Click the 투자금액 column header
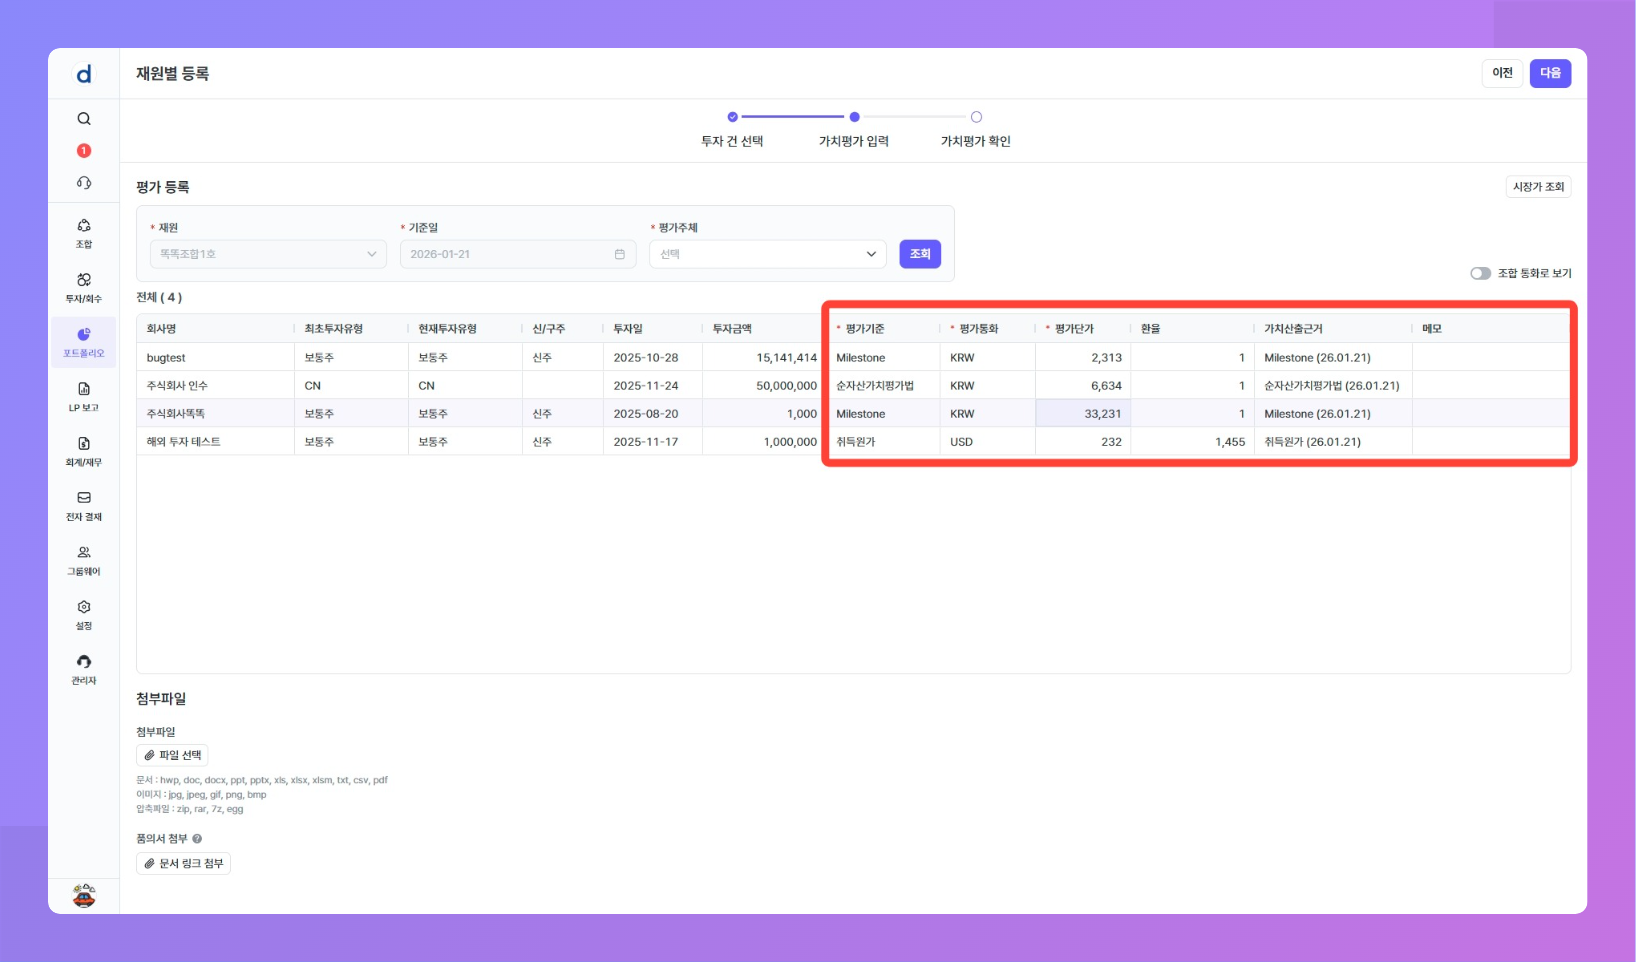Screen dimensions: 1636x962 [x=732, y=329]
